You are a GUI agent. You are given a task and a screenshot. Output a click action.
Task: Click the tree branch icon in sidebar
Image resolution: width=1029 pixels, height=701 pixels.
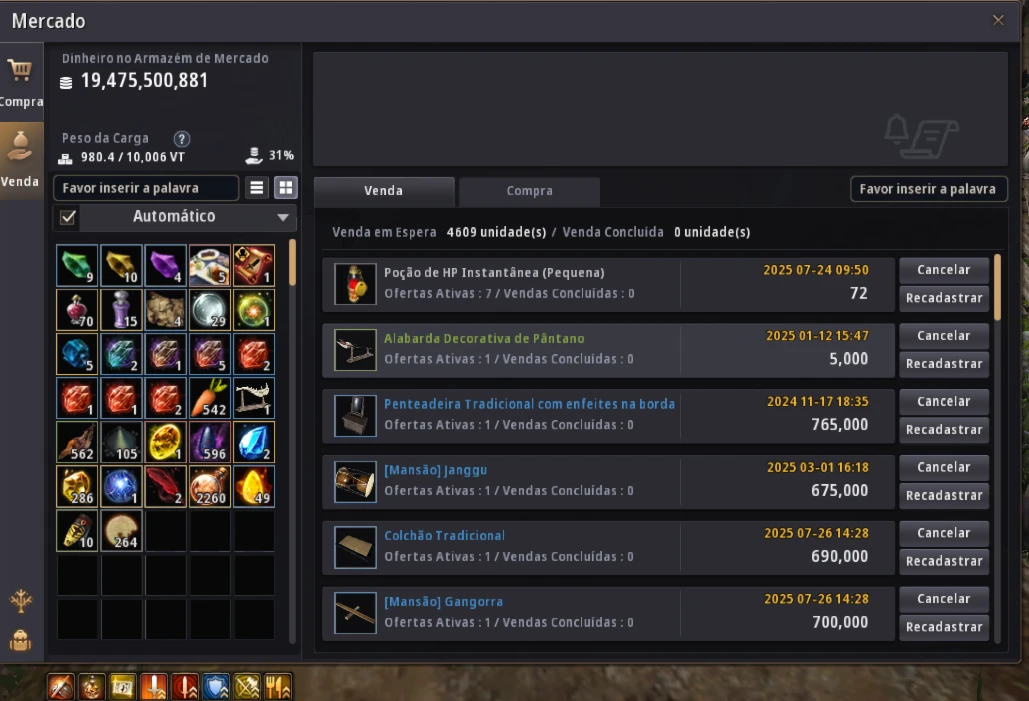[20, 601]
